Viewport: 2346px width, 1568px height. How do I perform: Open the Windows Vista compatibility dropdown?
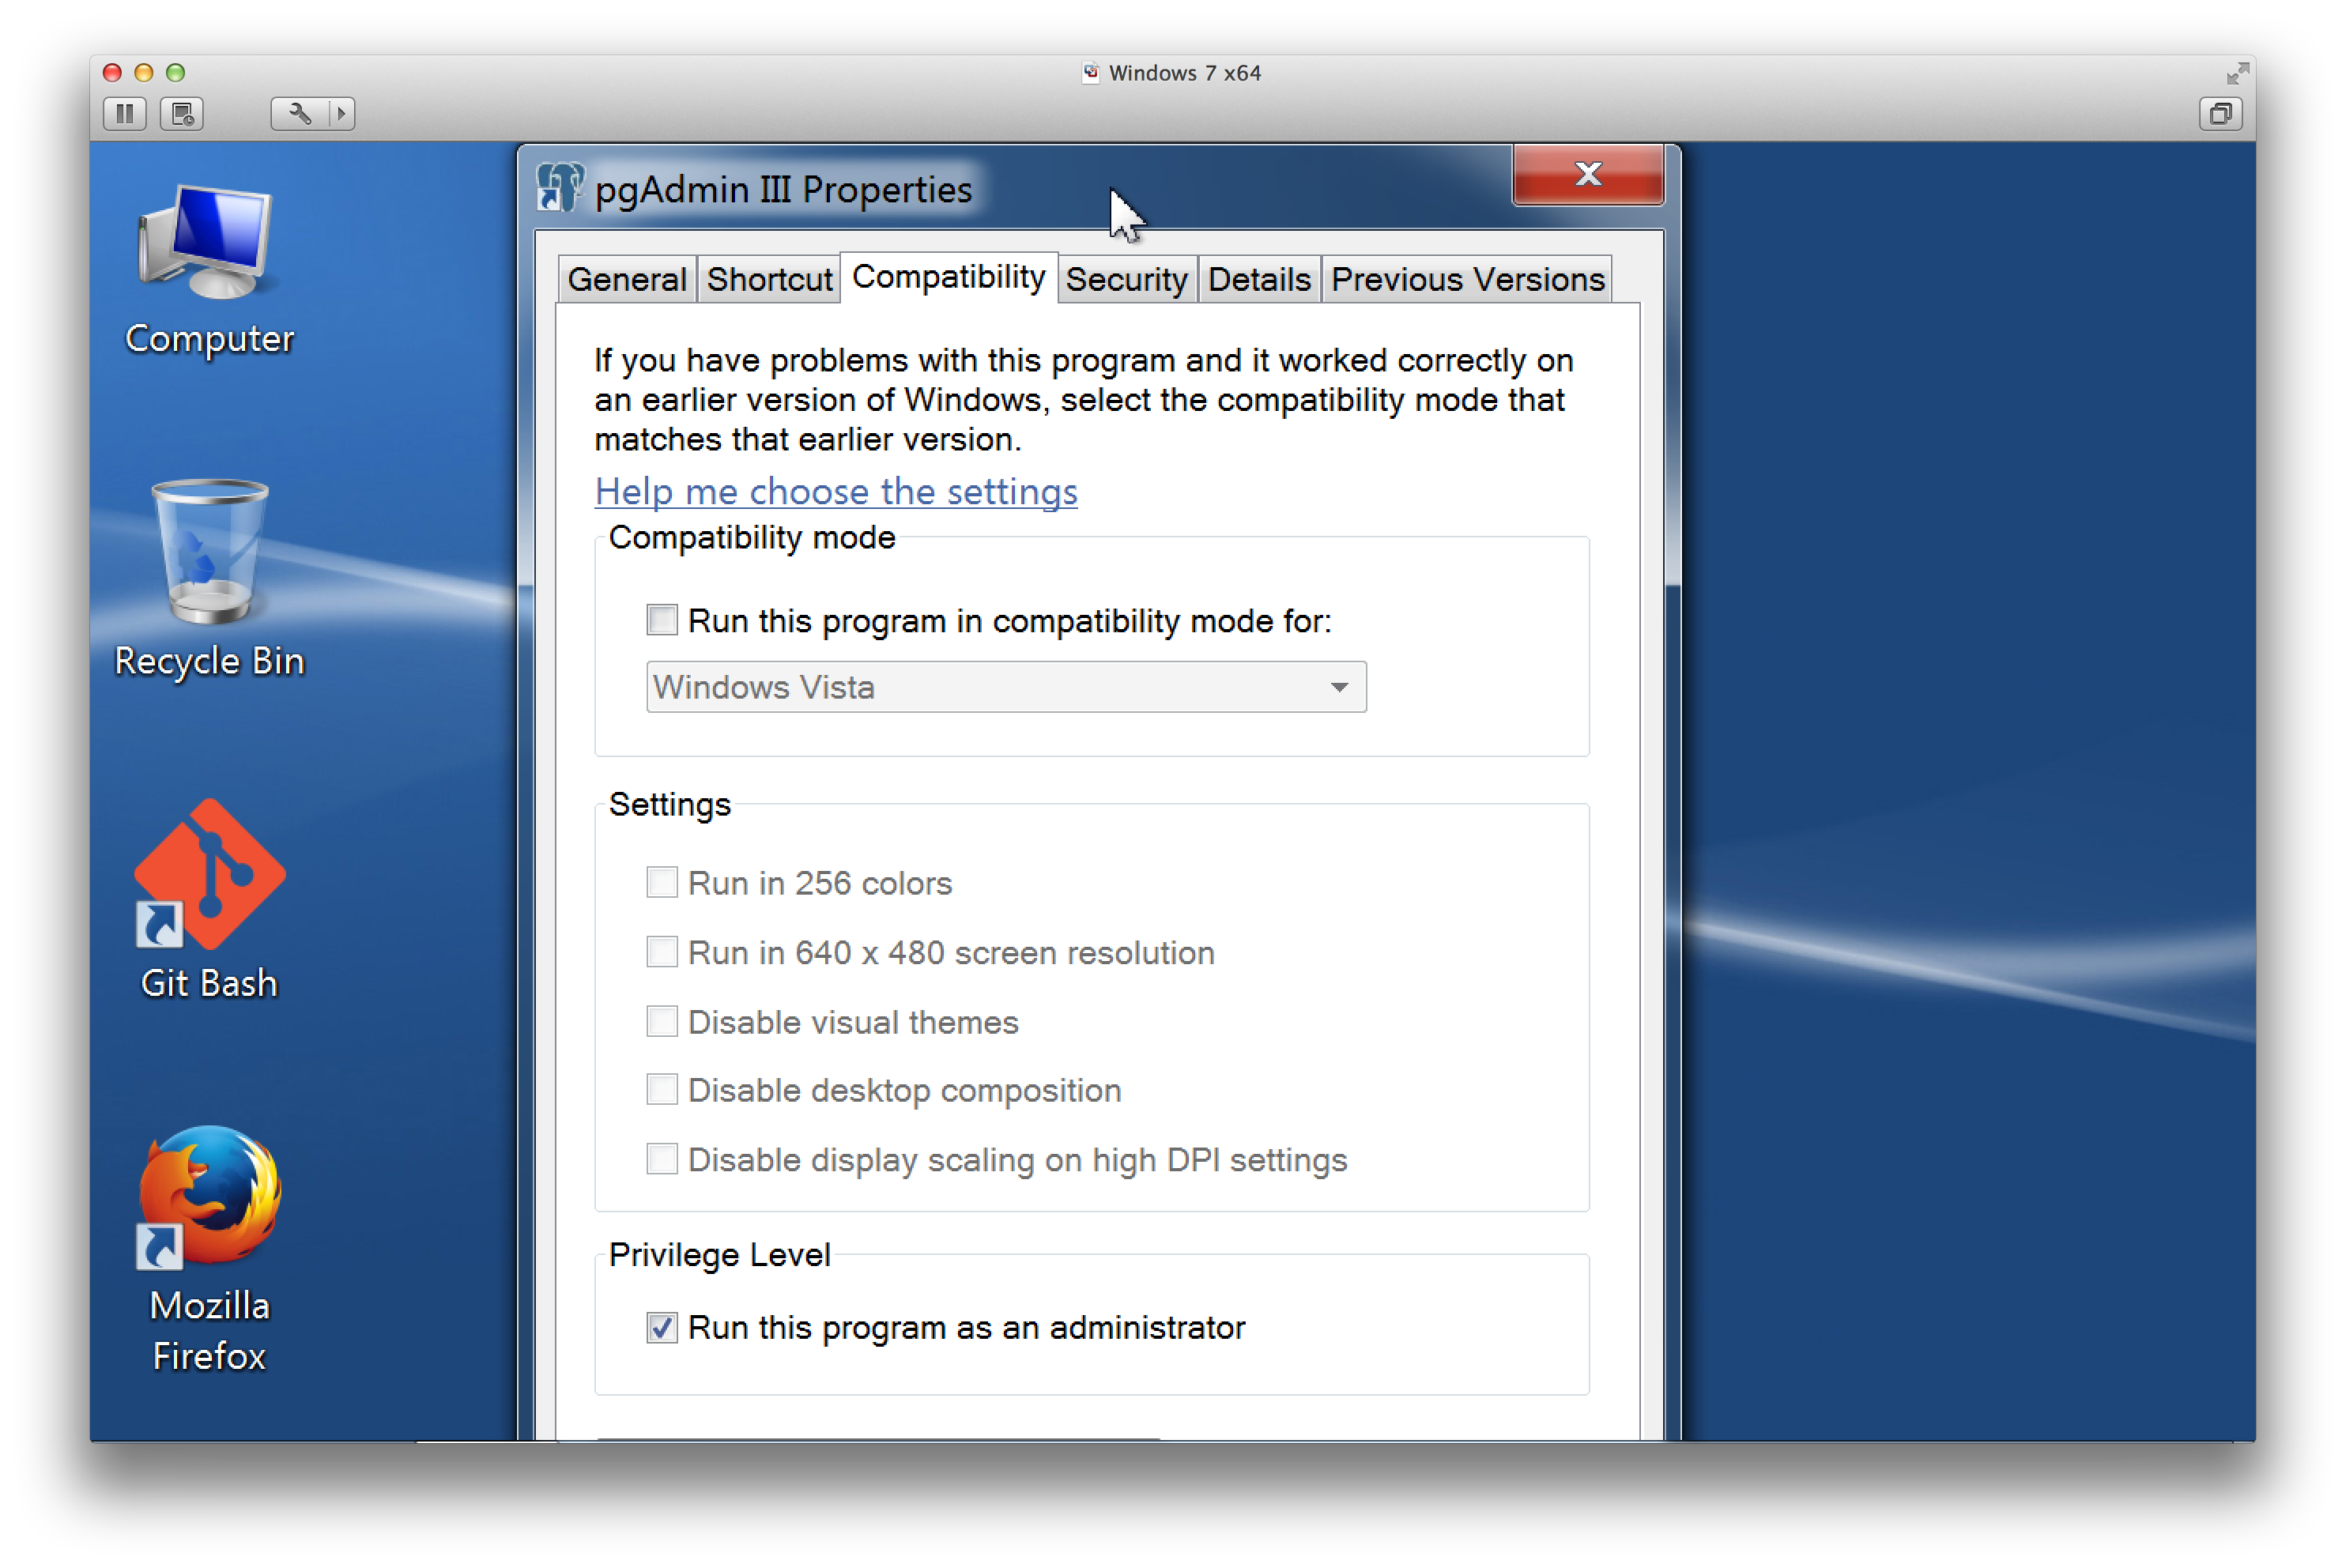click(x=1005, y=687)
